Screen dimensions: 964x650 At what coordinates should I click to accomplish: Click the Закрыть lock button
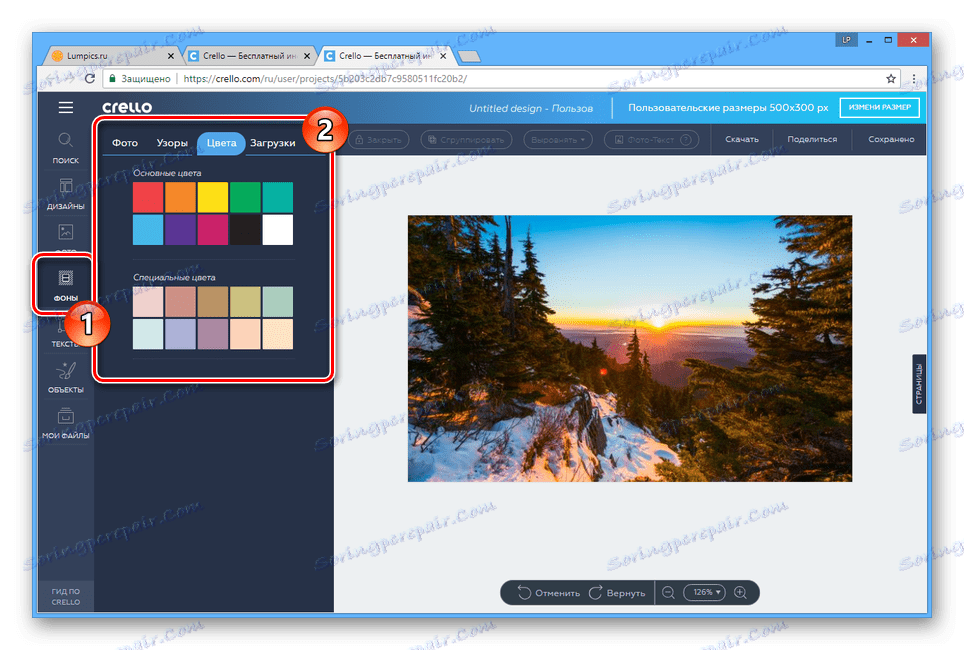(379, 140)
